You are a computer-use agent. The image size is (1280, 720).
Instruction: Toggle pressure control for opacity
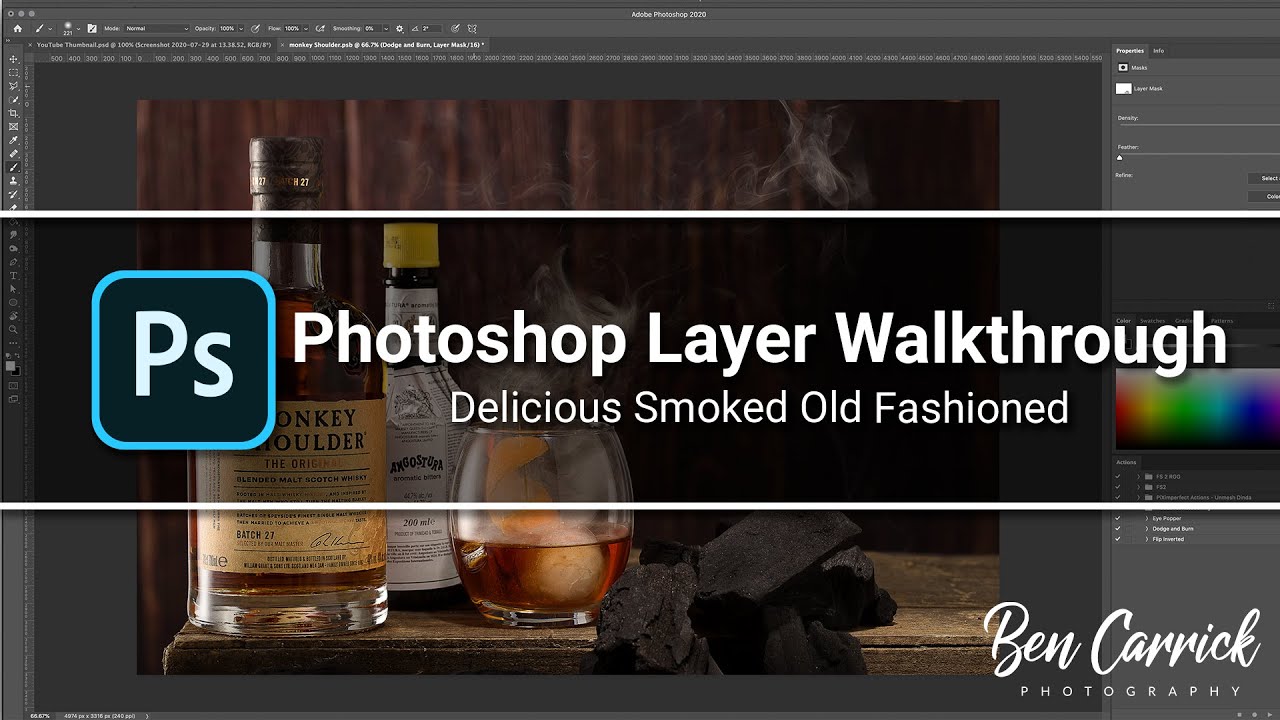coord(255,29)
